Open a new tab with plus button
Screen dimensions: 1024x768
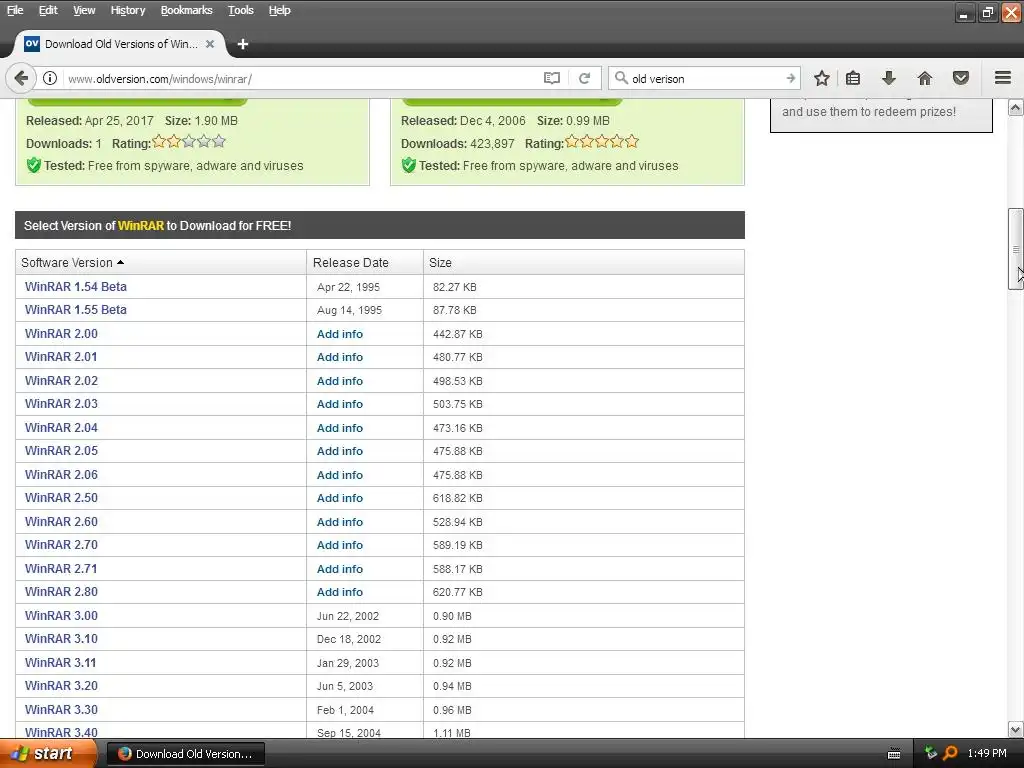point(243,44)
